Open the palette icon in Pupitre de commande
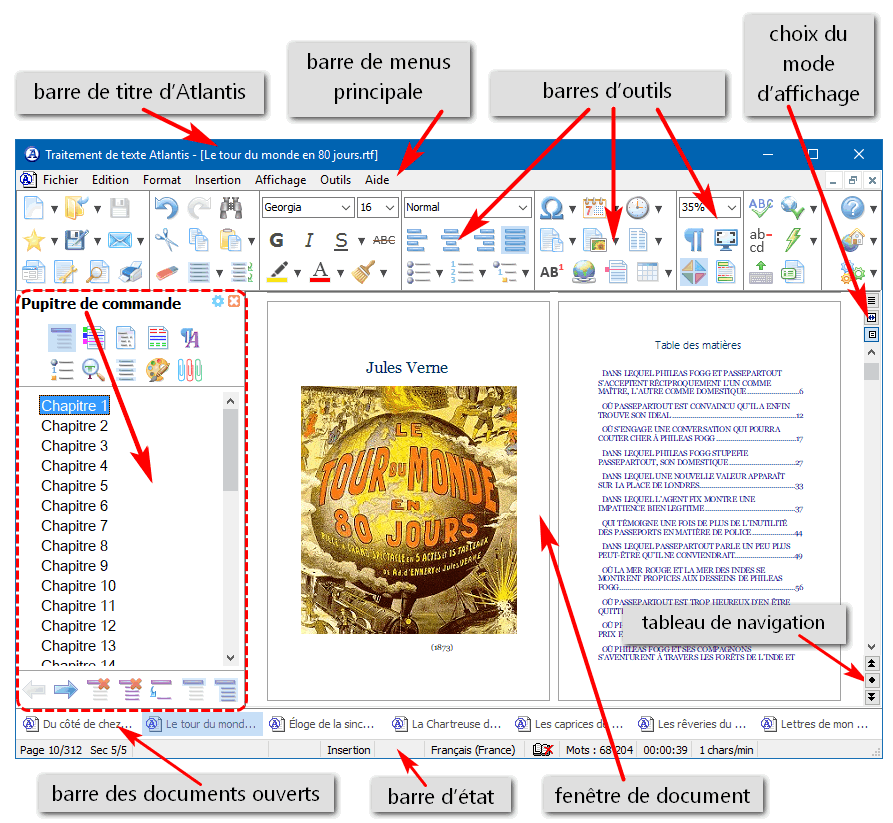Image resolution: width=893 pixels, height=823 pixels. pos(157,370)
